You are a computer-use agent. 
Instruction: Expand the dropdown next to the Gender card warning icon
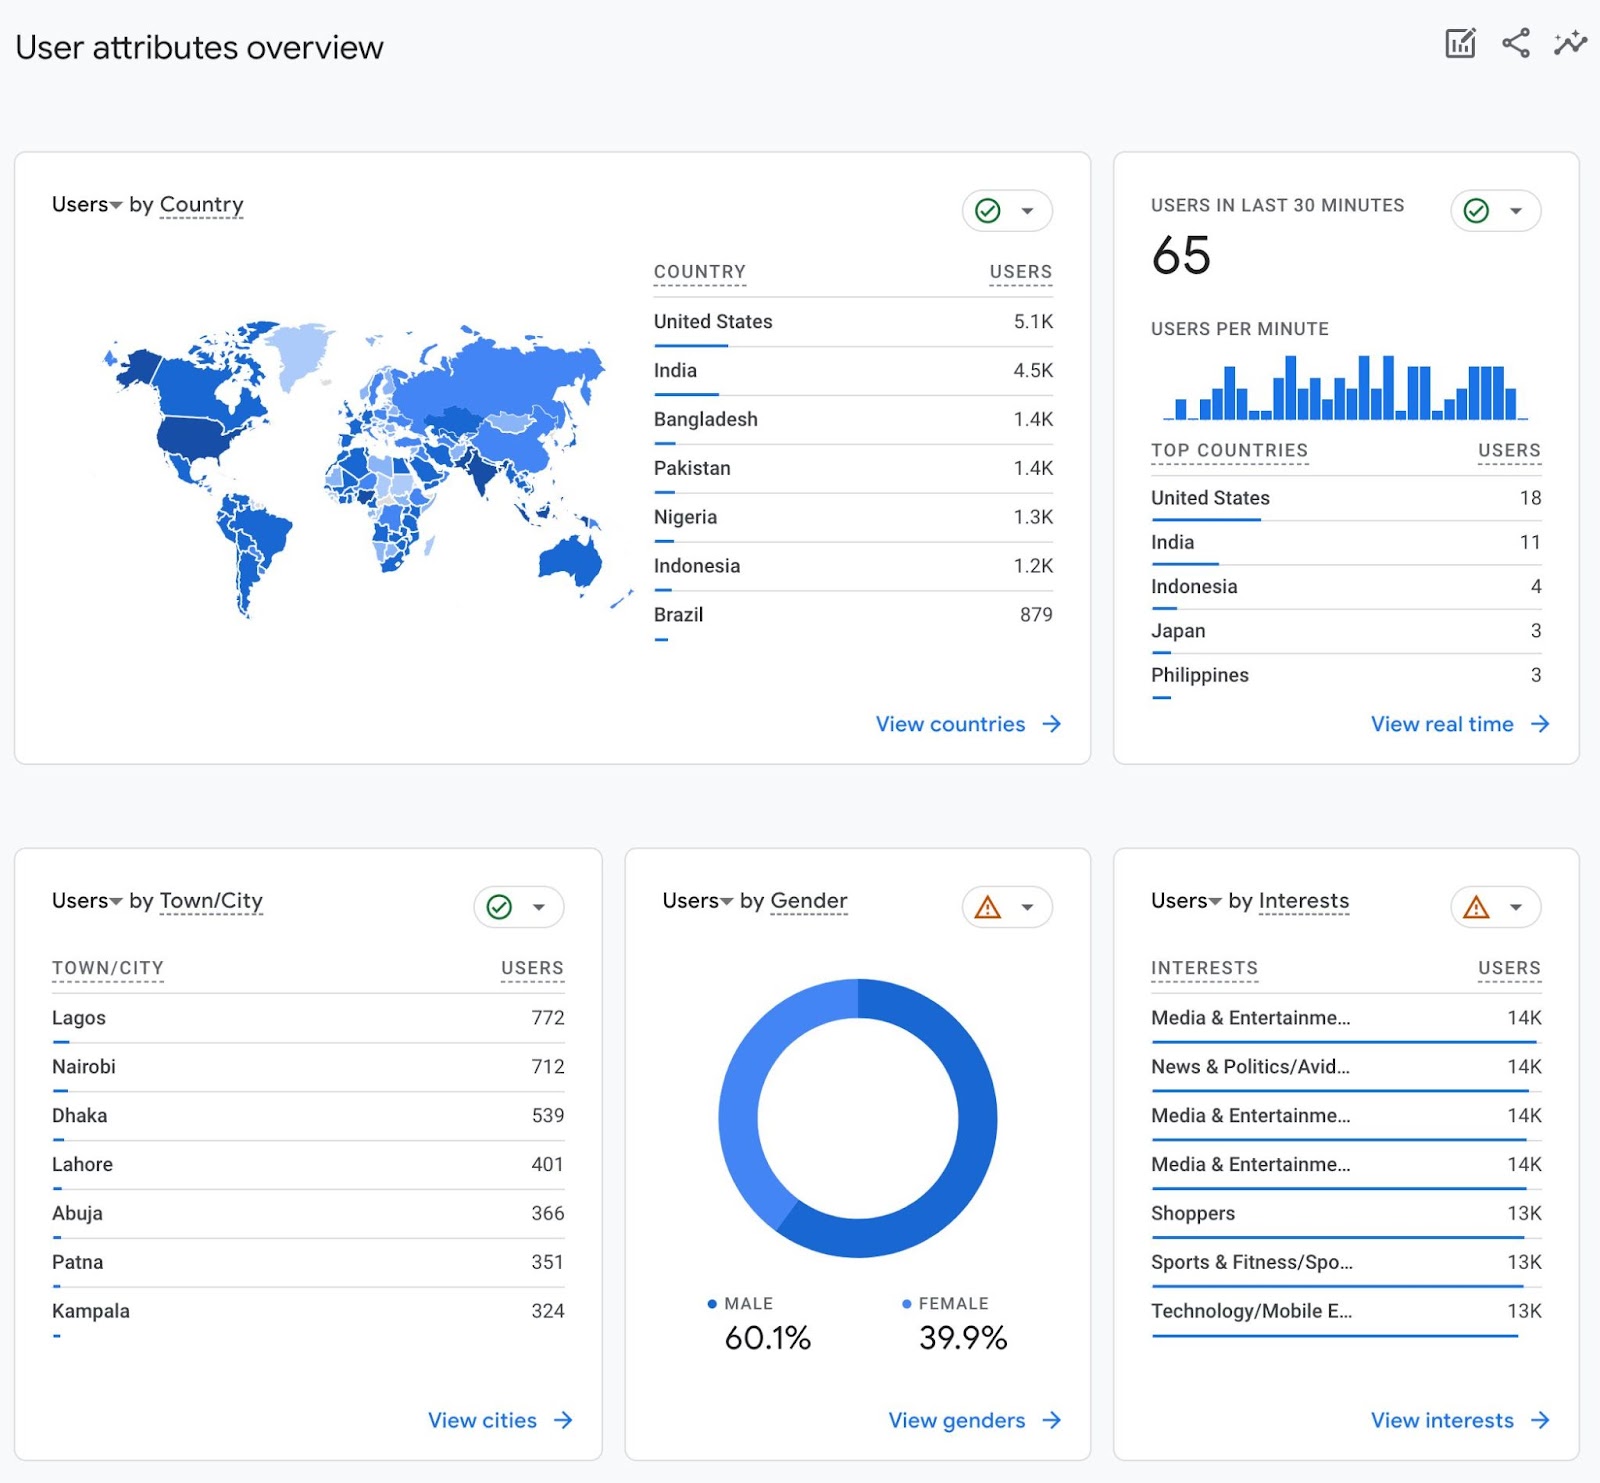1027,907
